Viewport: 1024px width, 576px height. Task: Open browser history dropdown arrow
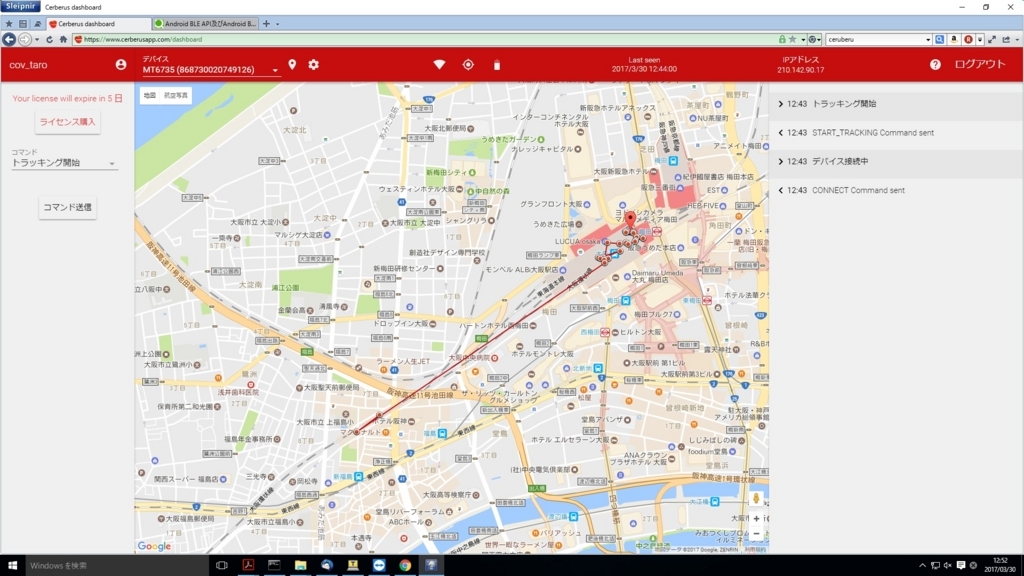click(x=37, y=39)
